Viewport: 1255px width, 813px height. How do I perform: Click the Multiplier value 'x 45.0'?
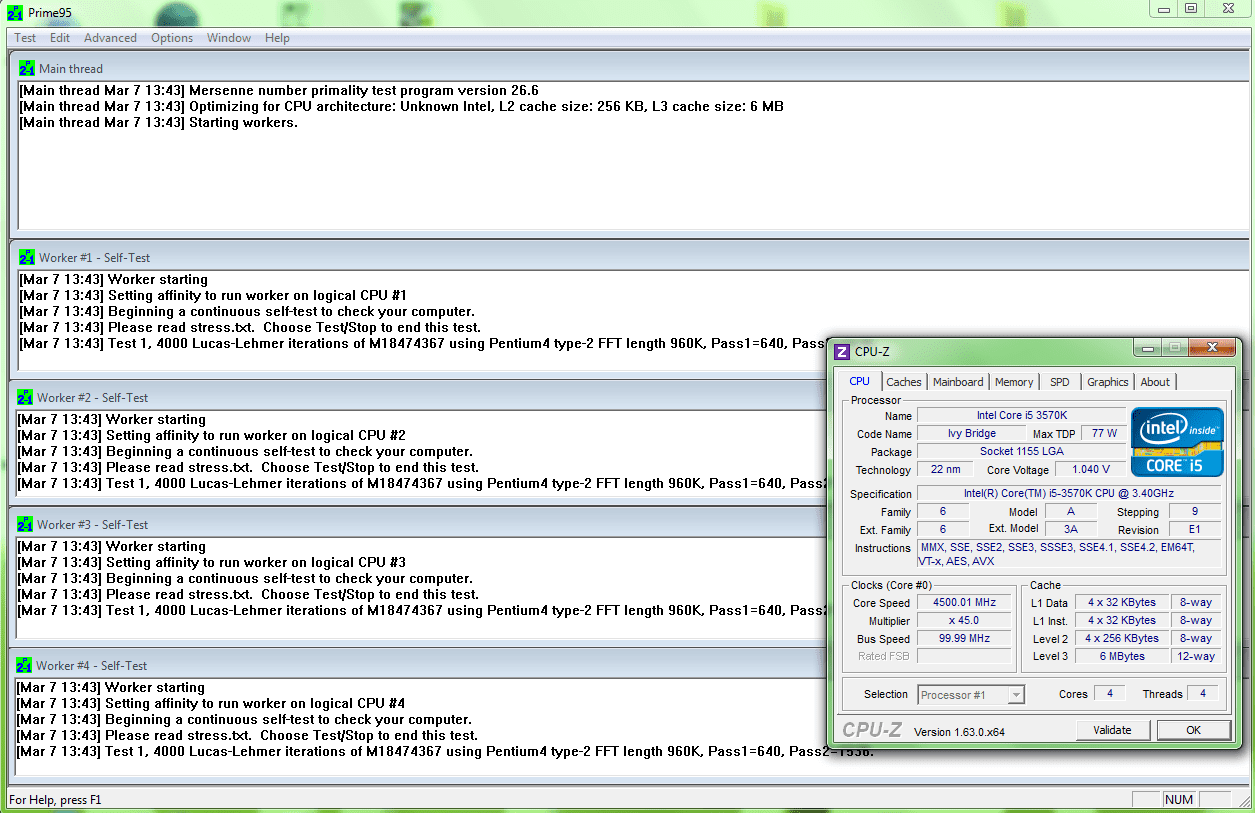click(965, 621)
